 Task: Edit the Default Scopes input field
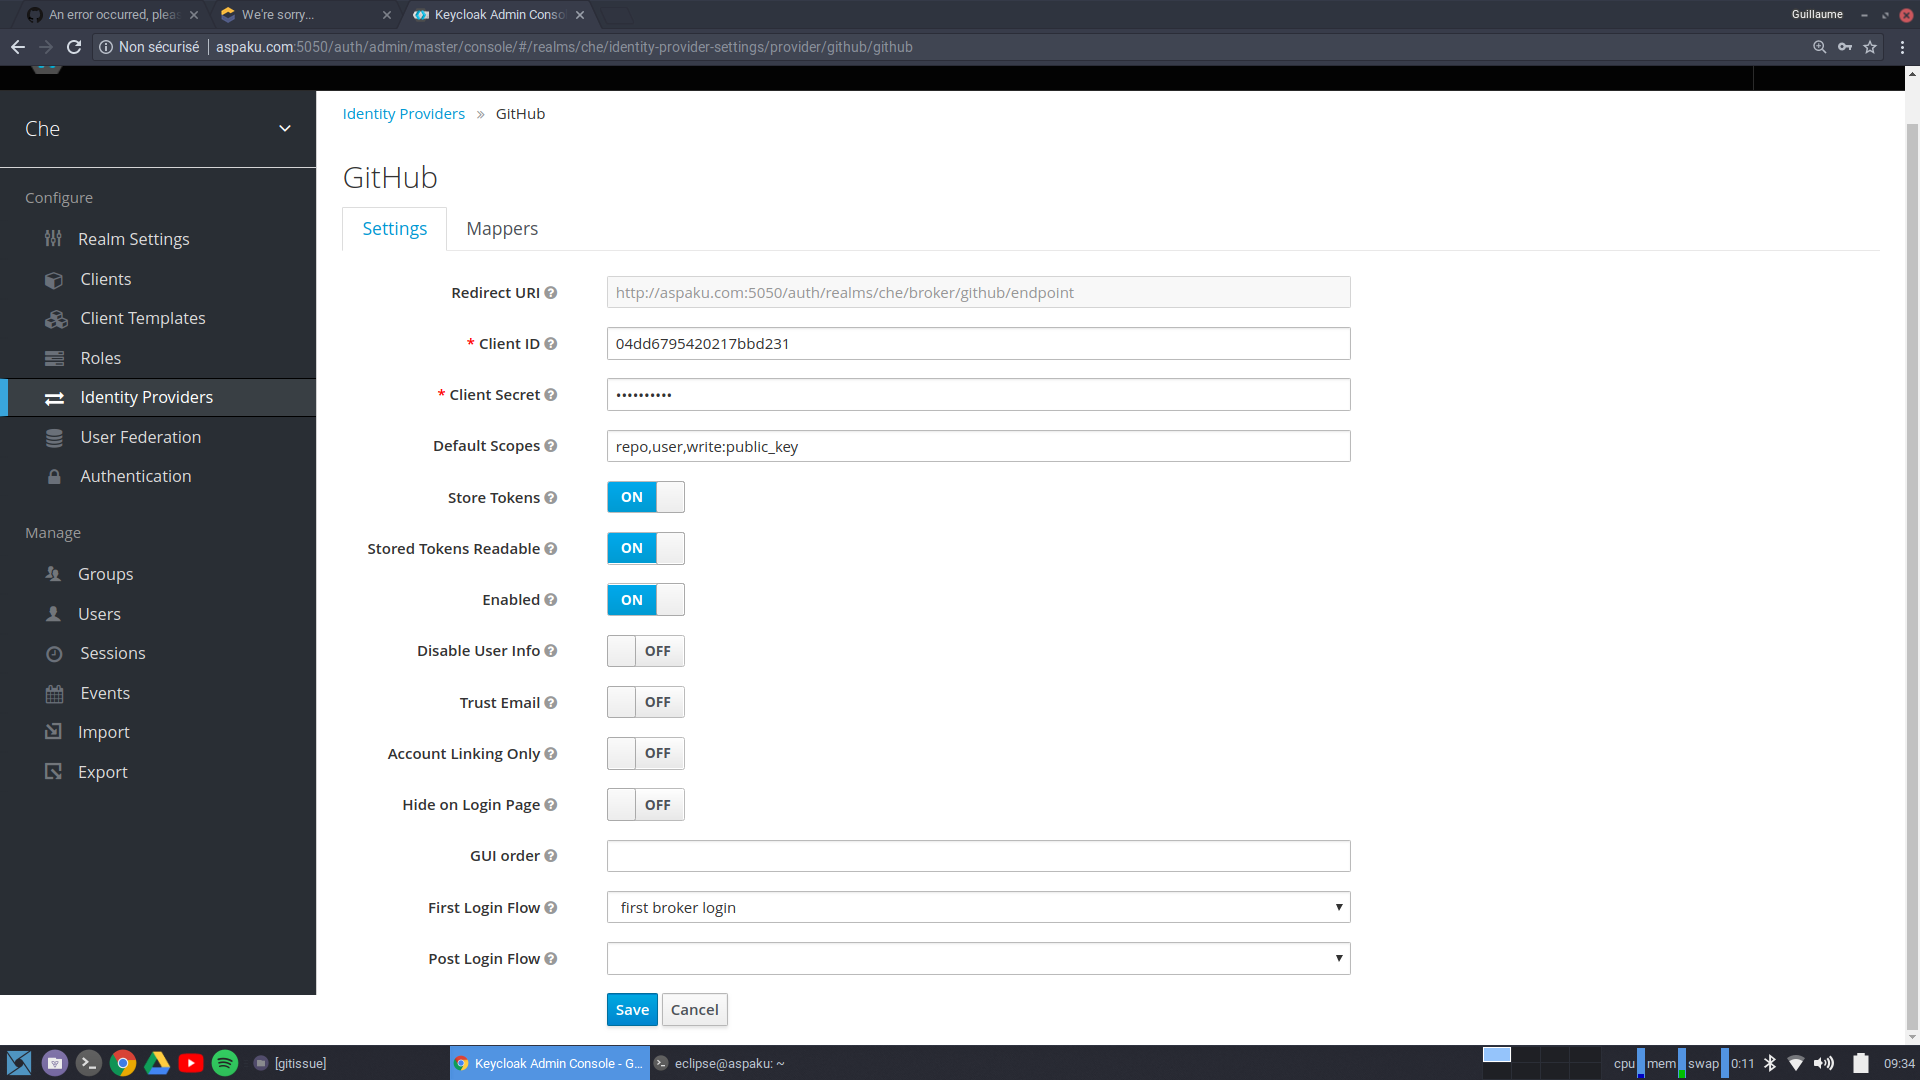pos(978,446)
